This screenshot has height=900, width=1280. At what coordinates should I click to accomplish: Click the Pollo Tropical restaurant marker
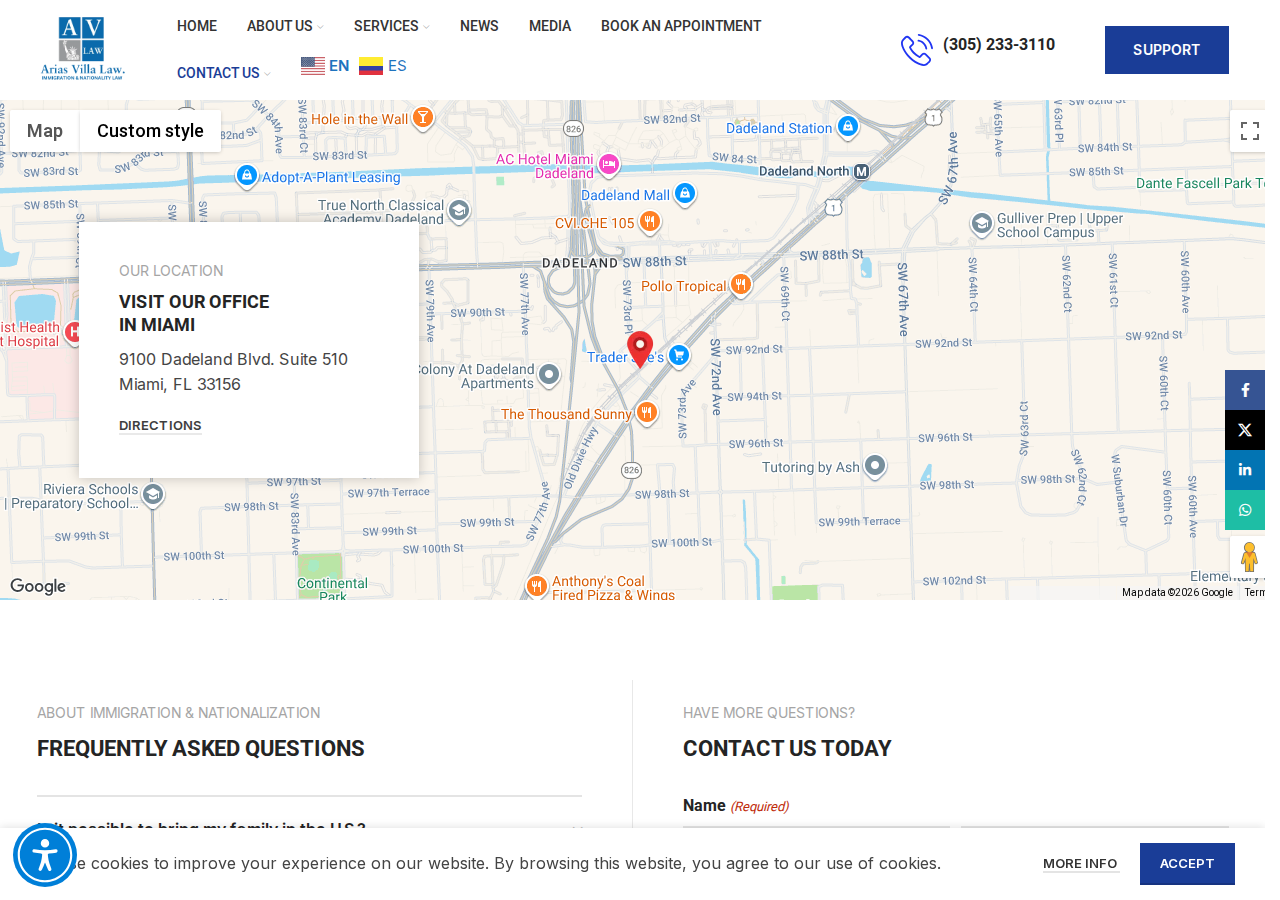click(x=741, y=285)
